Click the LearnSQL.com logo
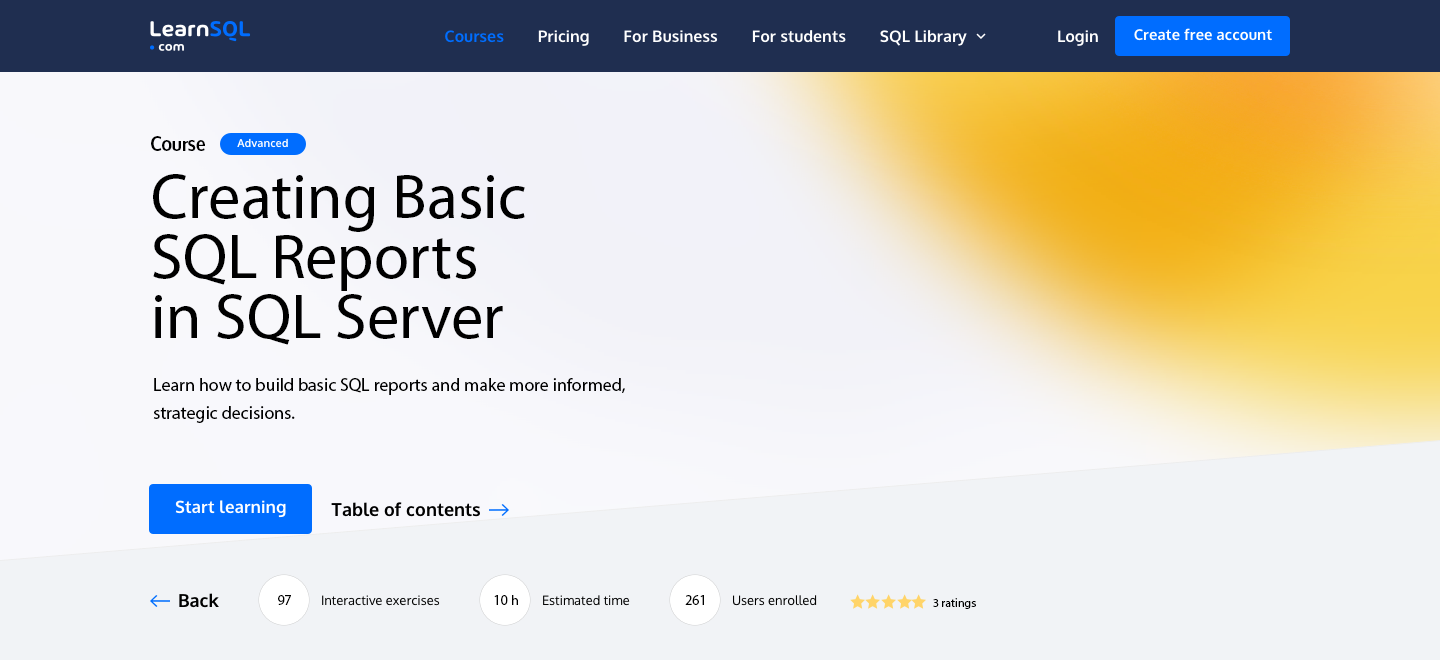Viewport: 1440px width, 660px height. [x=200, y=36]
